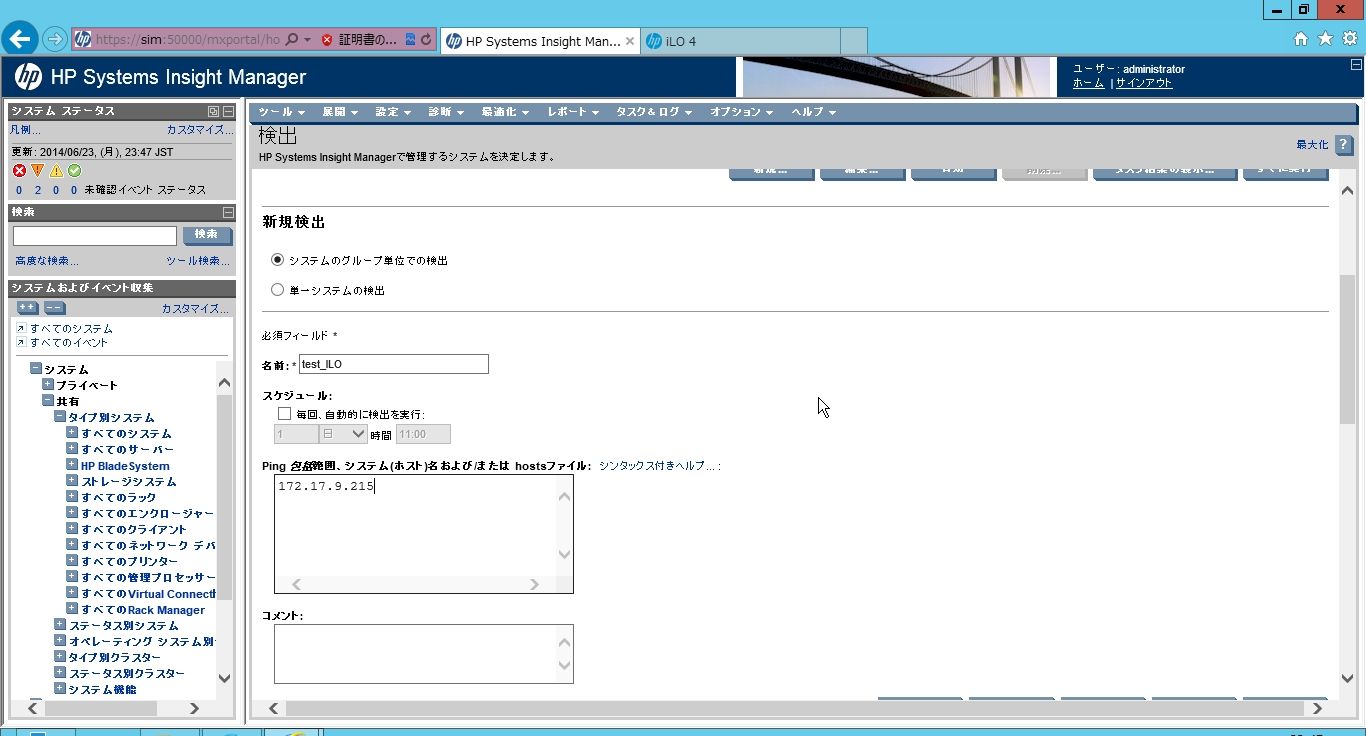Switch to the iLO 4 browser tab

[740, 41]
